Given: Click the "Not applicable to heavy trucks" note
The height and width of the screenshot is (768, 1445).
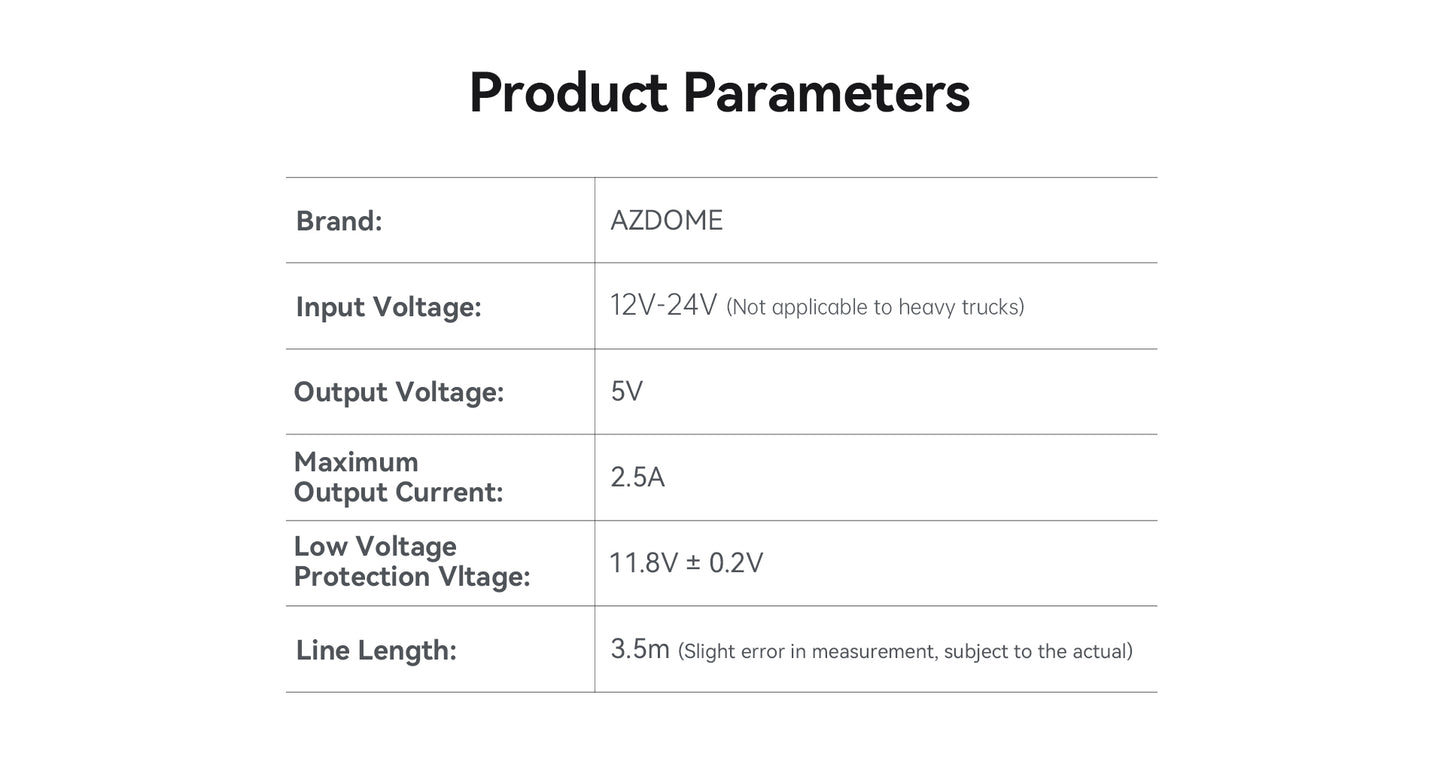Looking at the screenshot, I should [x=875, y=307].
